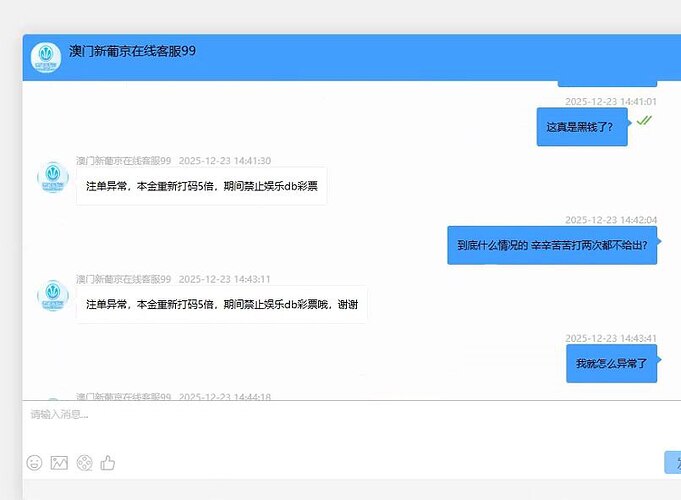Click the send image icon

[x=59, y=462]
